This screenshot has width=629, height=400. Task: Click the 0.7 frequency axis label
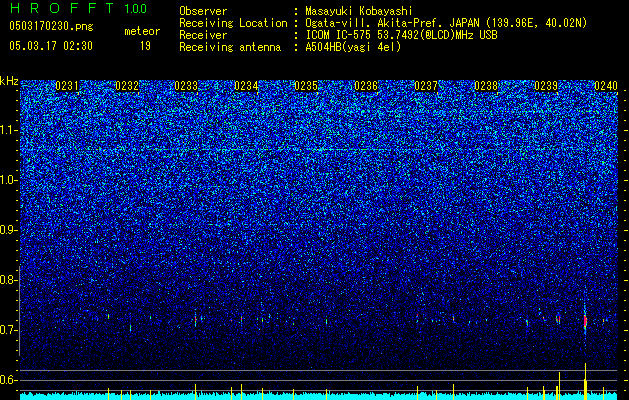9,330
